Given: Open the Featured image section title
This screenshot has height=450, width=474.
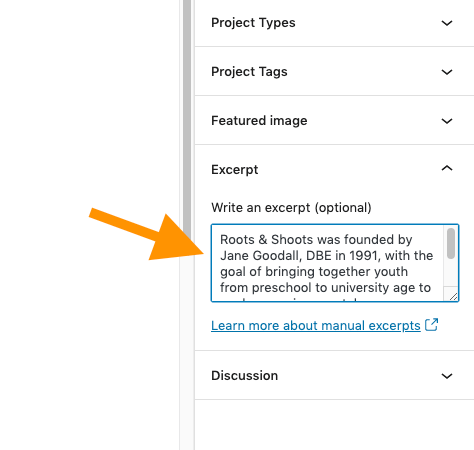Looking at the screenshot, I should [x=259, y=120].
